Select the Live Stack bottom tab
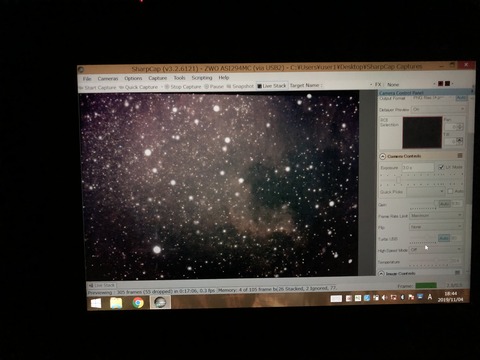Screen dimensions: 480x360 [102, 285]
